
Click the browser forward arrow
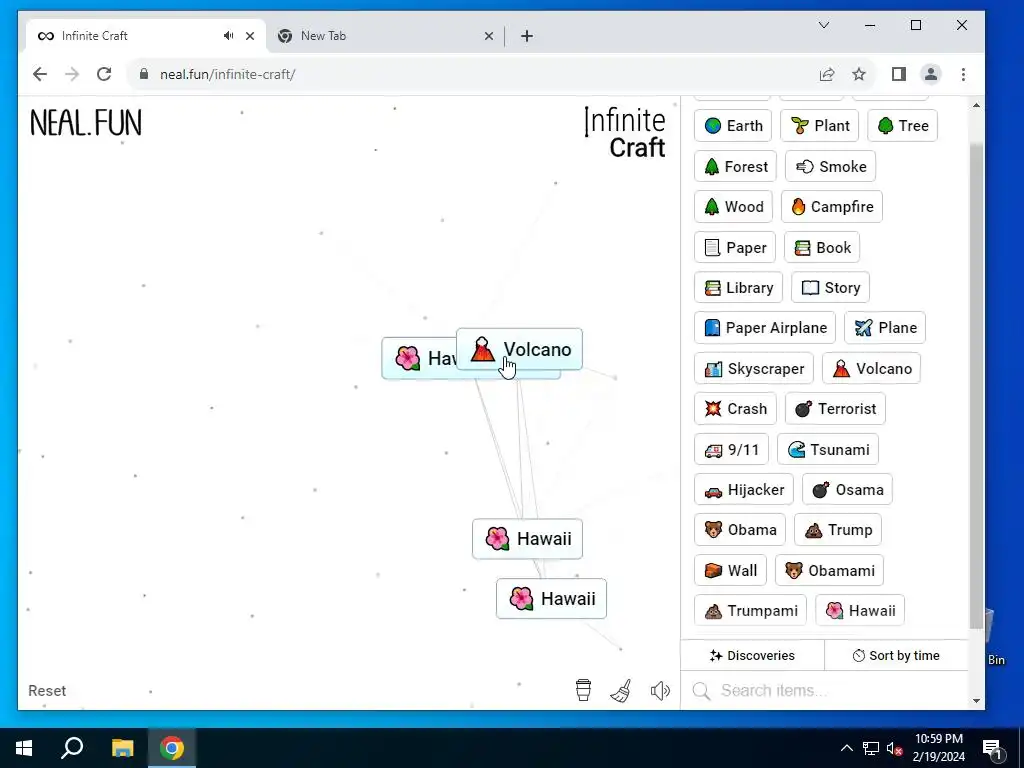coord(72,74)
